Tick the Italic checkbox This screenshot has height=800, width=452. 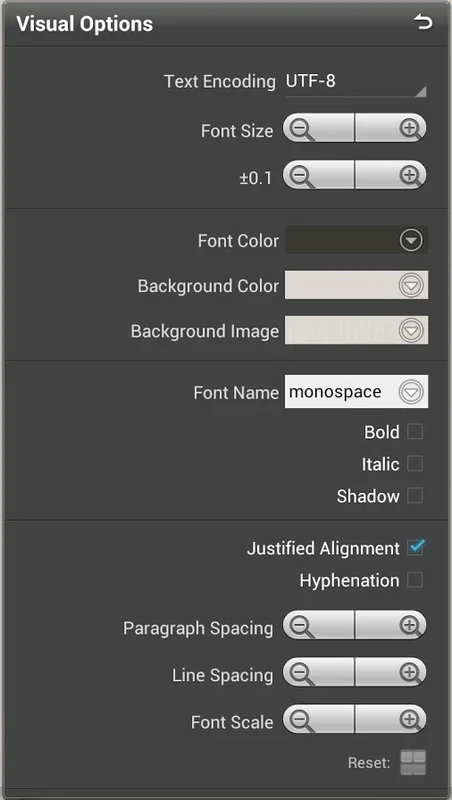click(x=415, y=464)
